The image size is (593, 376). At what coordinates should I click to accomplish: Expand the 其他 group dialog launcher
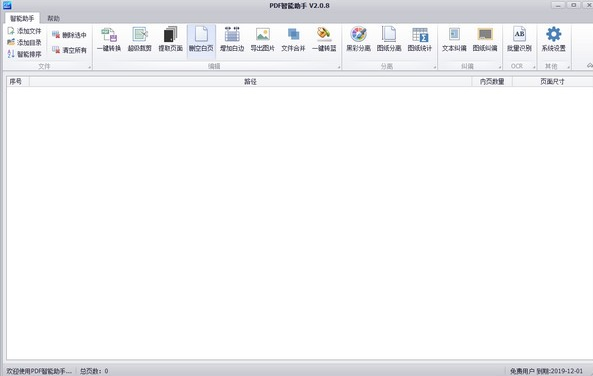click(568, 67)
